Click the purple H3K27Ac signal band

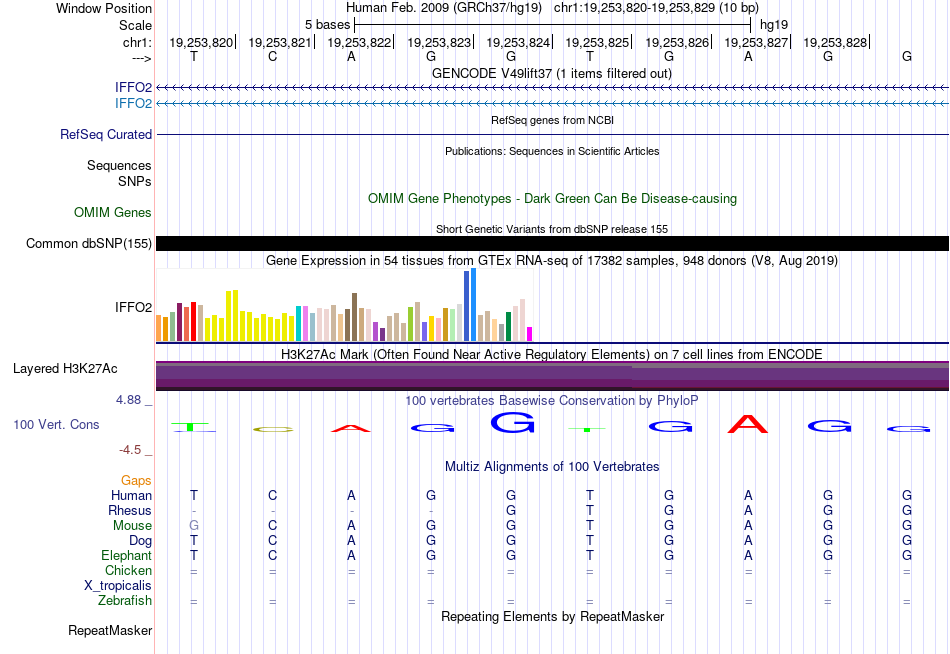[x=552, y=376]
